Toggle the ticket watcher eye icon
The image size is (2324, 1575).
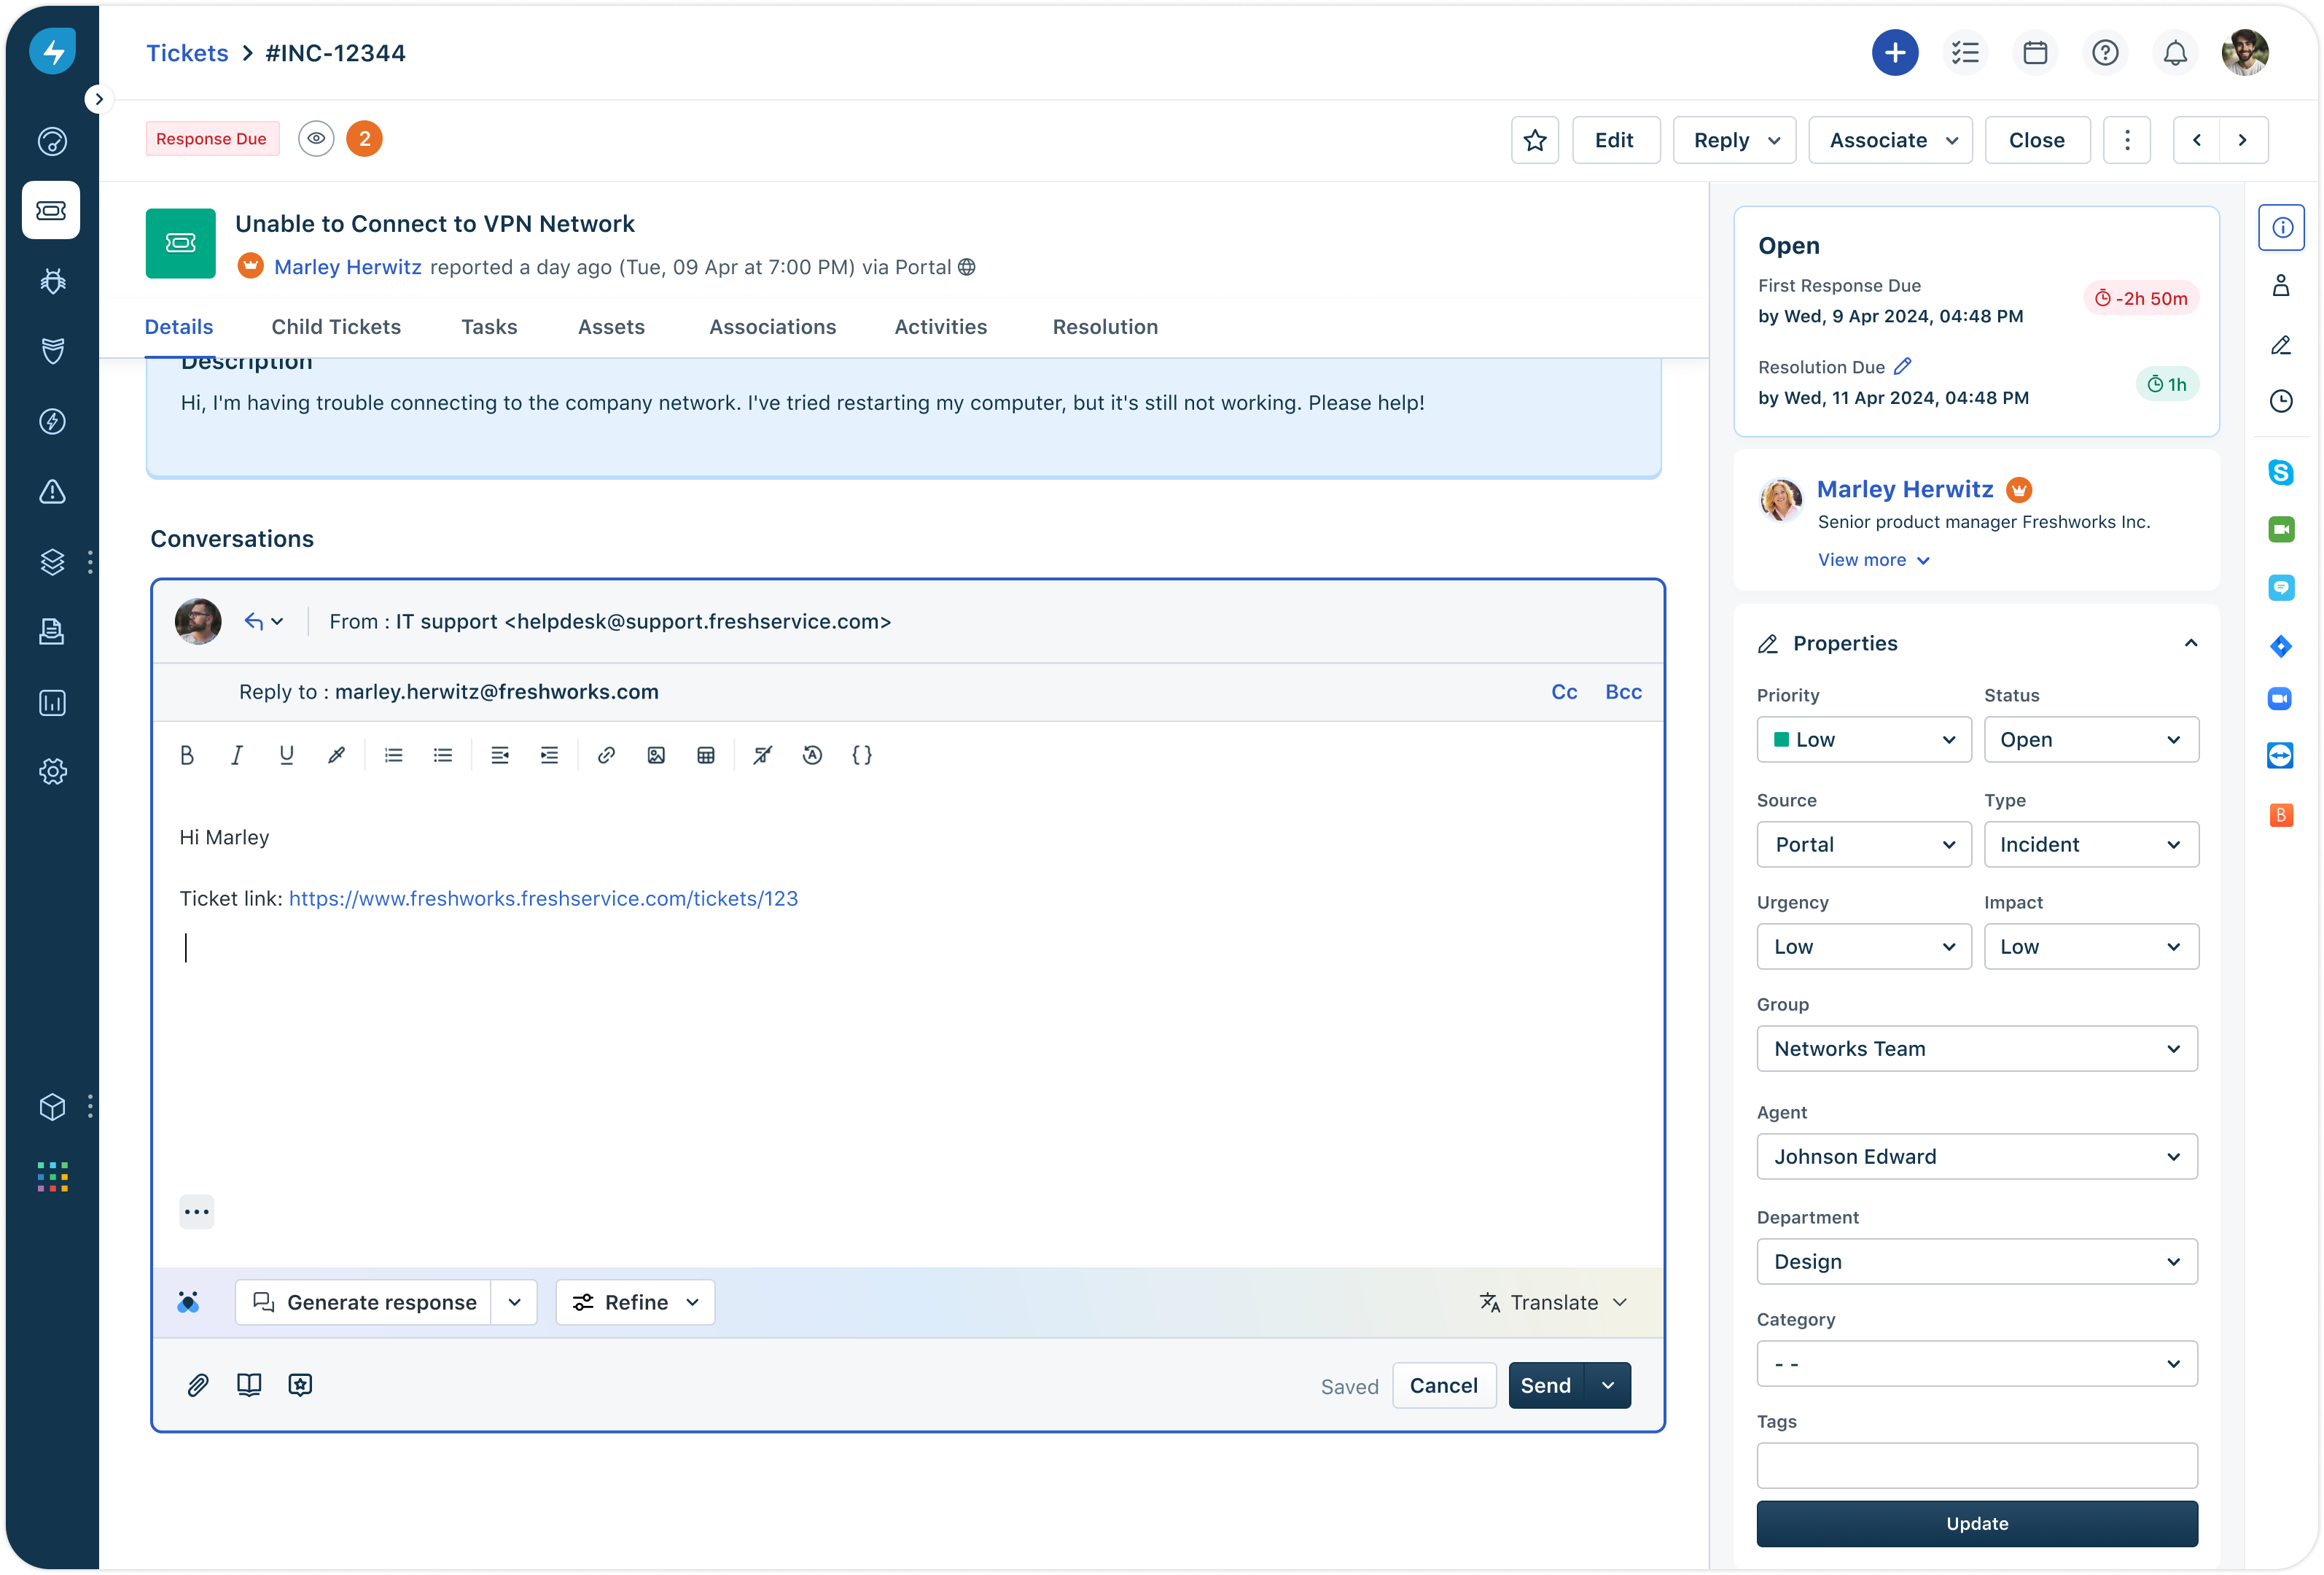pyautogui.click(x=316, y=139)
